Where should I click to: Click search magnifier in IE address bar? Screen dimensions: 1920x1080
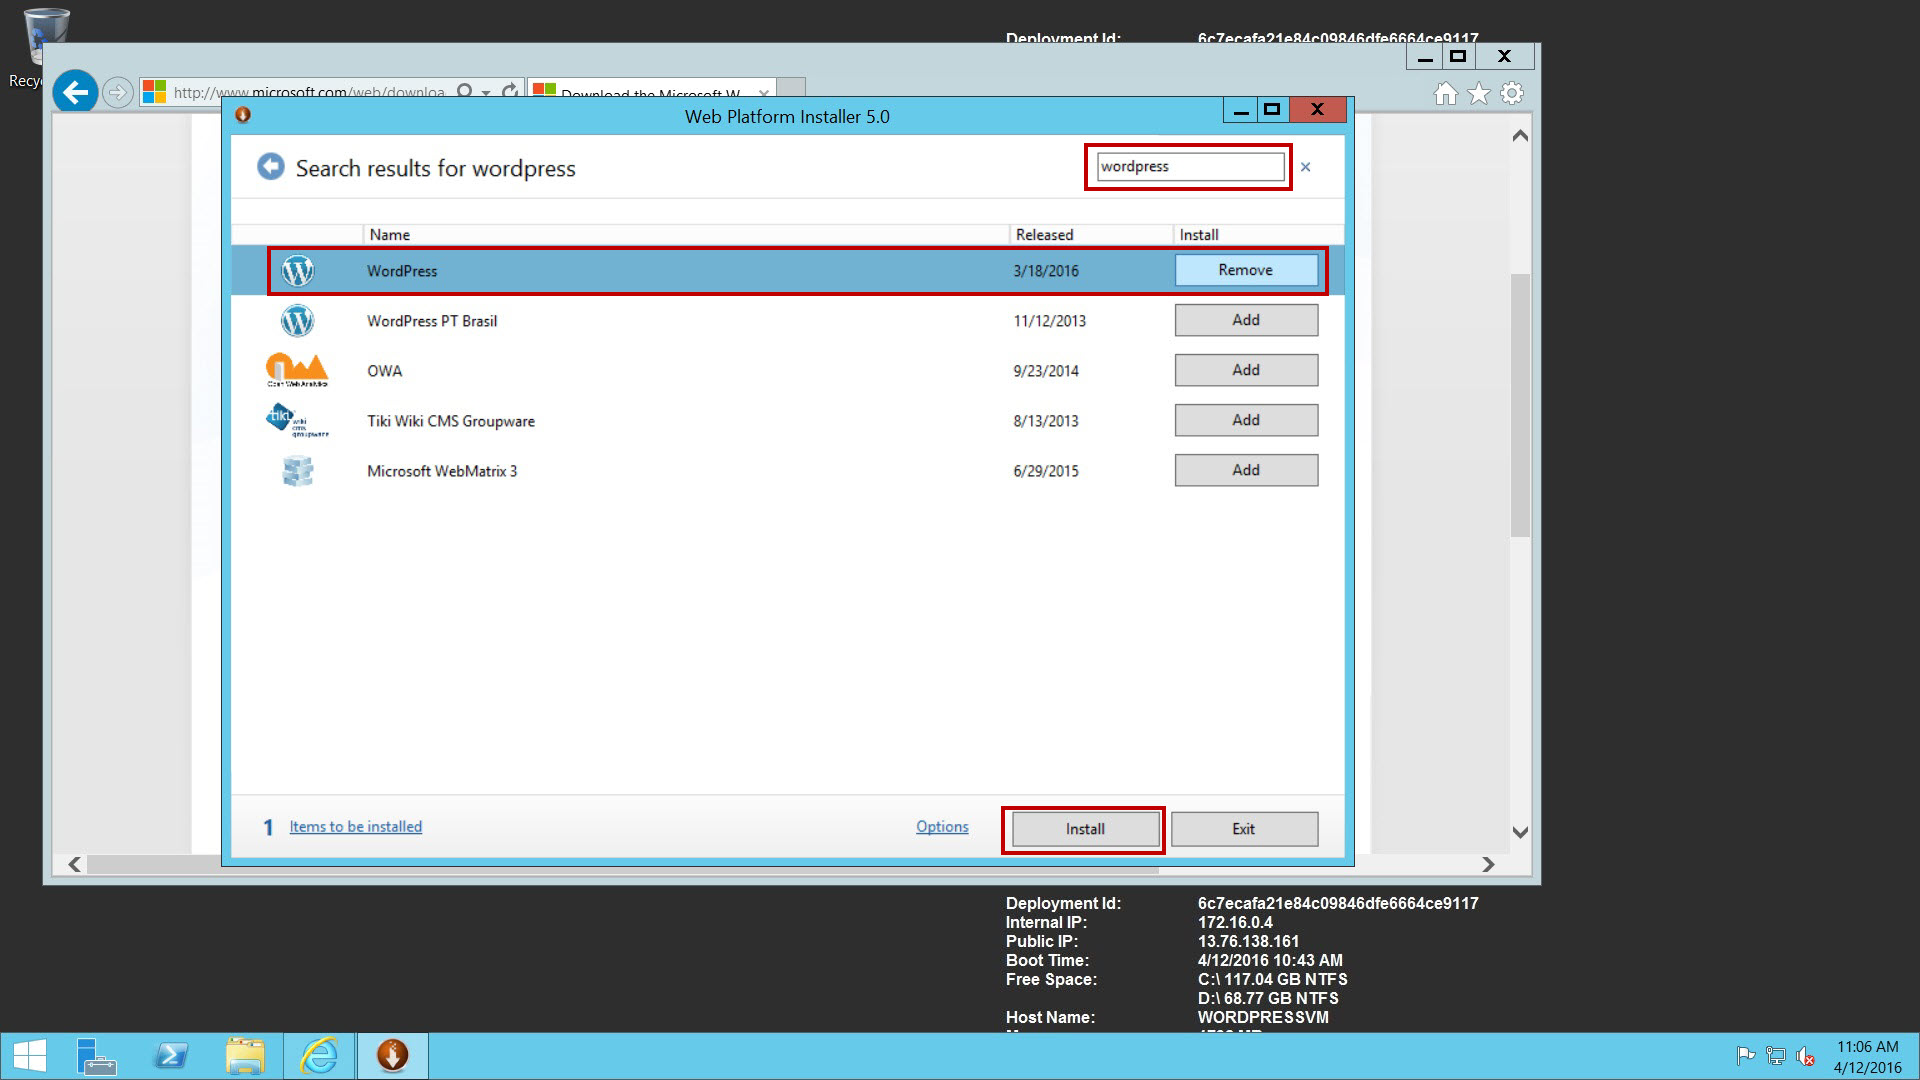tap(464, 92)
